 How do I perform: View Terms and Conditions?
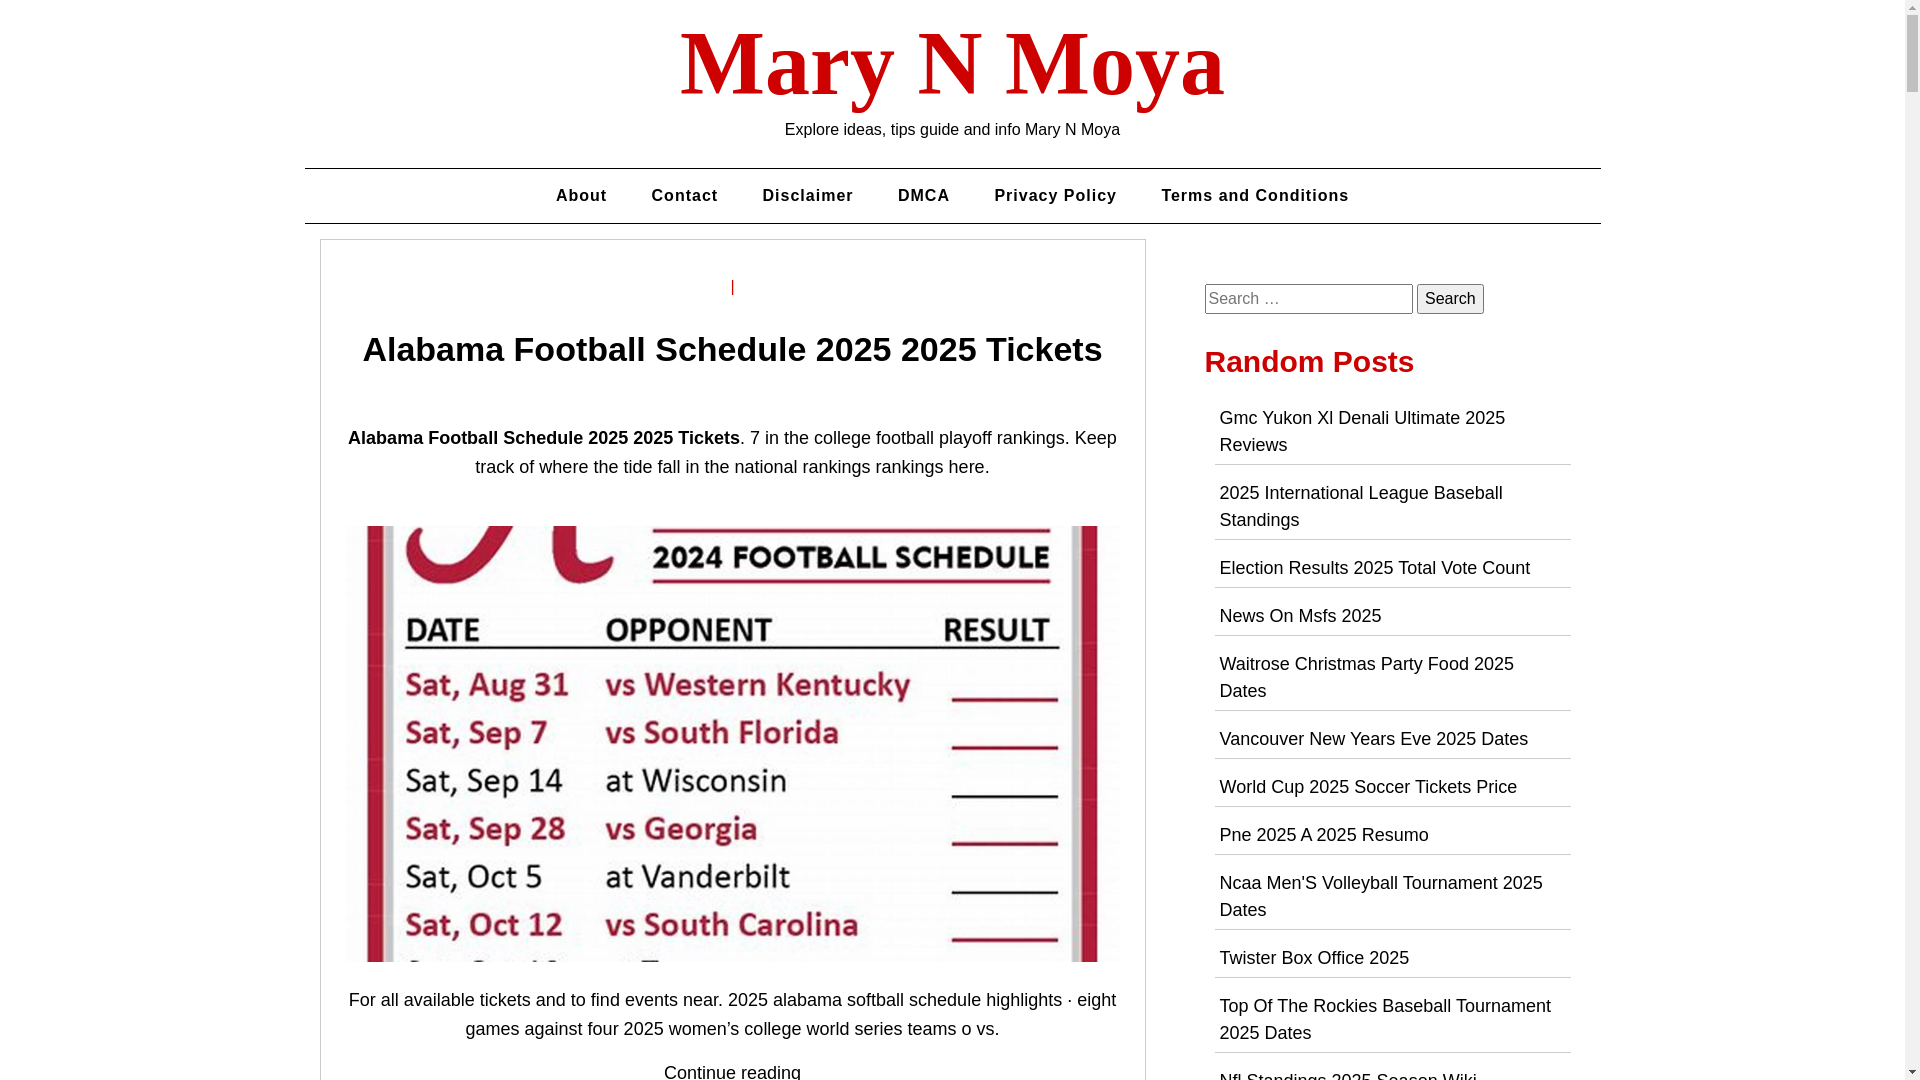point(1254,196)
